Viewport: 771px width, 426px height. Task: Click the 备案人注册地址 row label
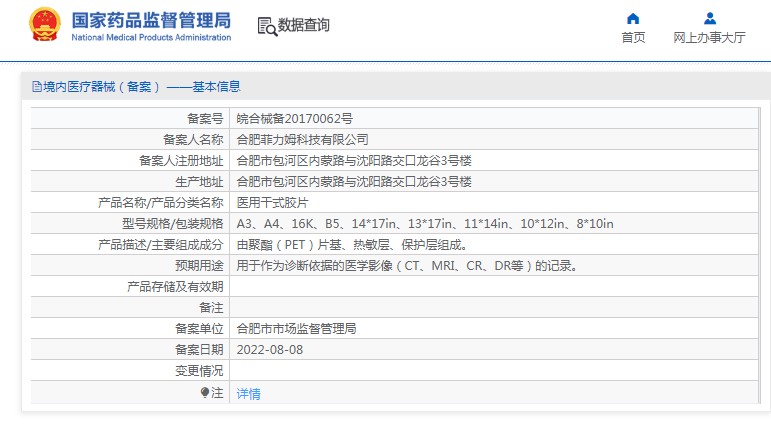[181, 161]
